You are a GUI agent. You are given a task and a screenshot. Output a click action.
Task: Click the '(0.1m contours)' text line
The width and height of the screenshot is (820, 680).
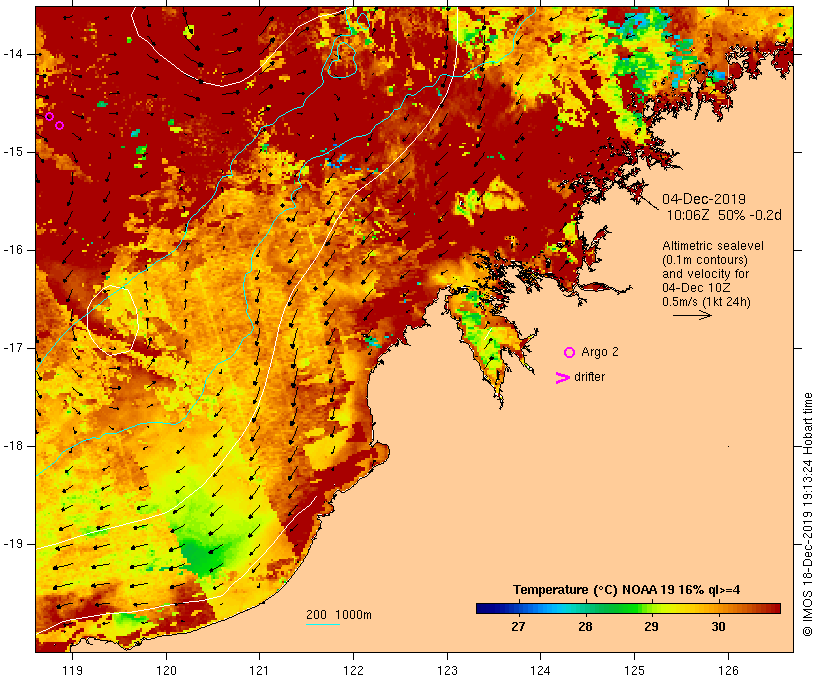705,260
